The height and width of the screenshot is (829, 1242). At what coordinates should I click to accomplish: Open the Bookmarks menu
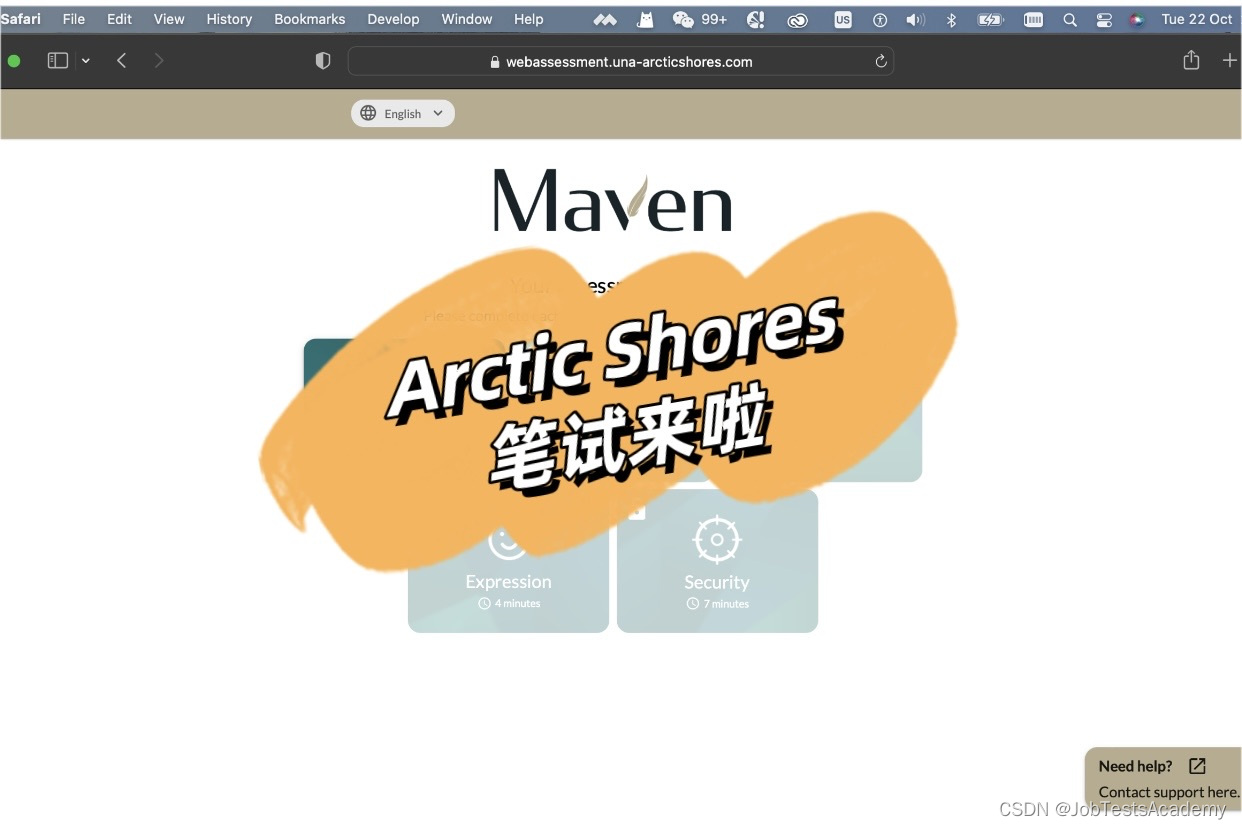pos(310,19)
